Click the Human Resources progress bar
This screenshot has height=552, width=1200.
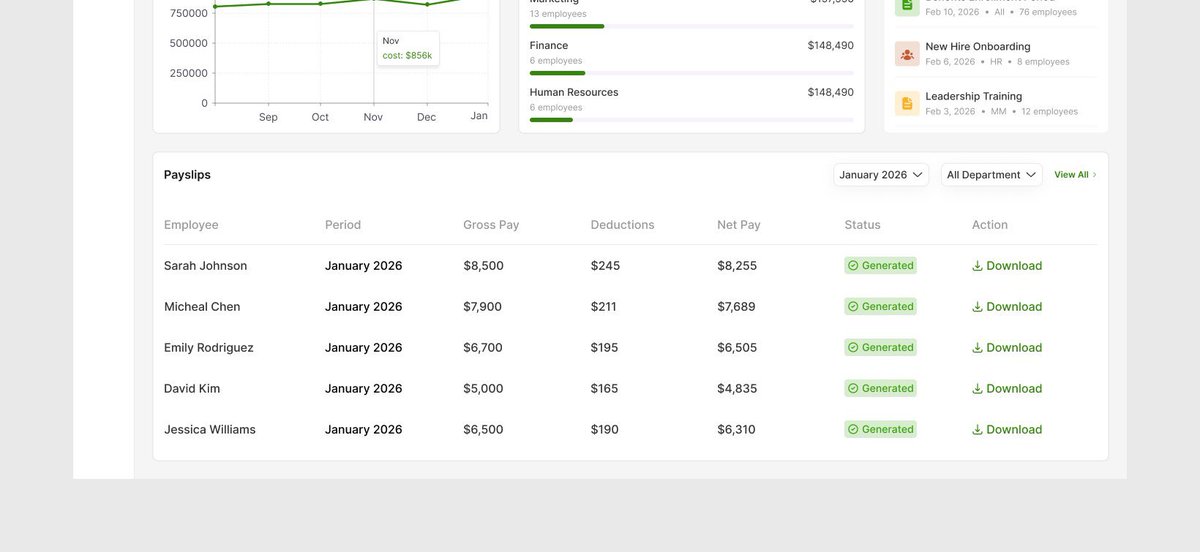[692, 120]
